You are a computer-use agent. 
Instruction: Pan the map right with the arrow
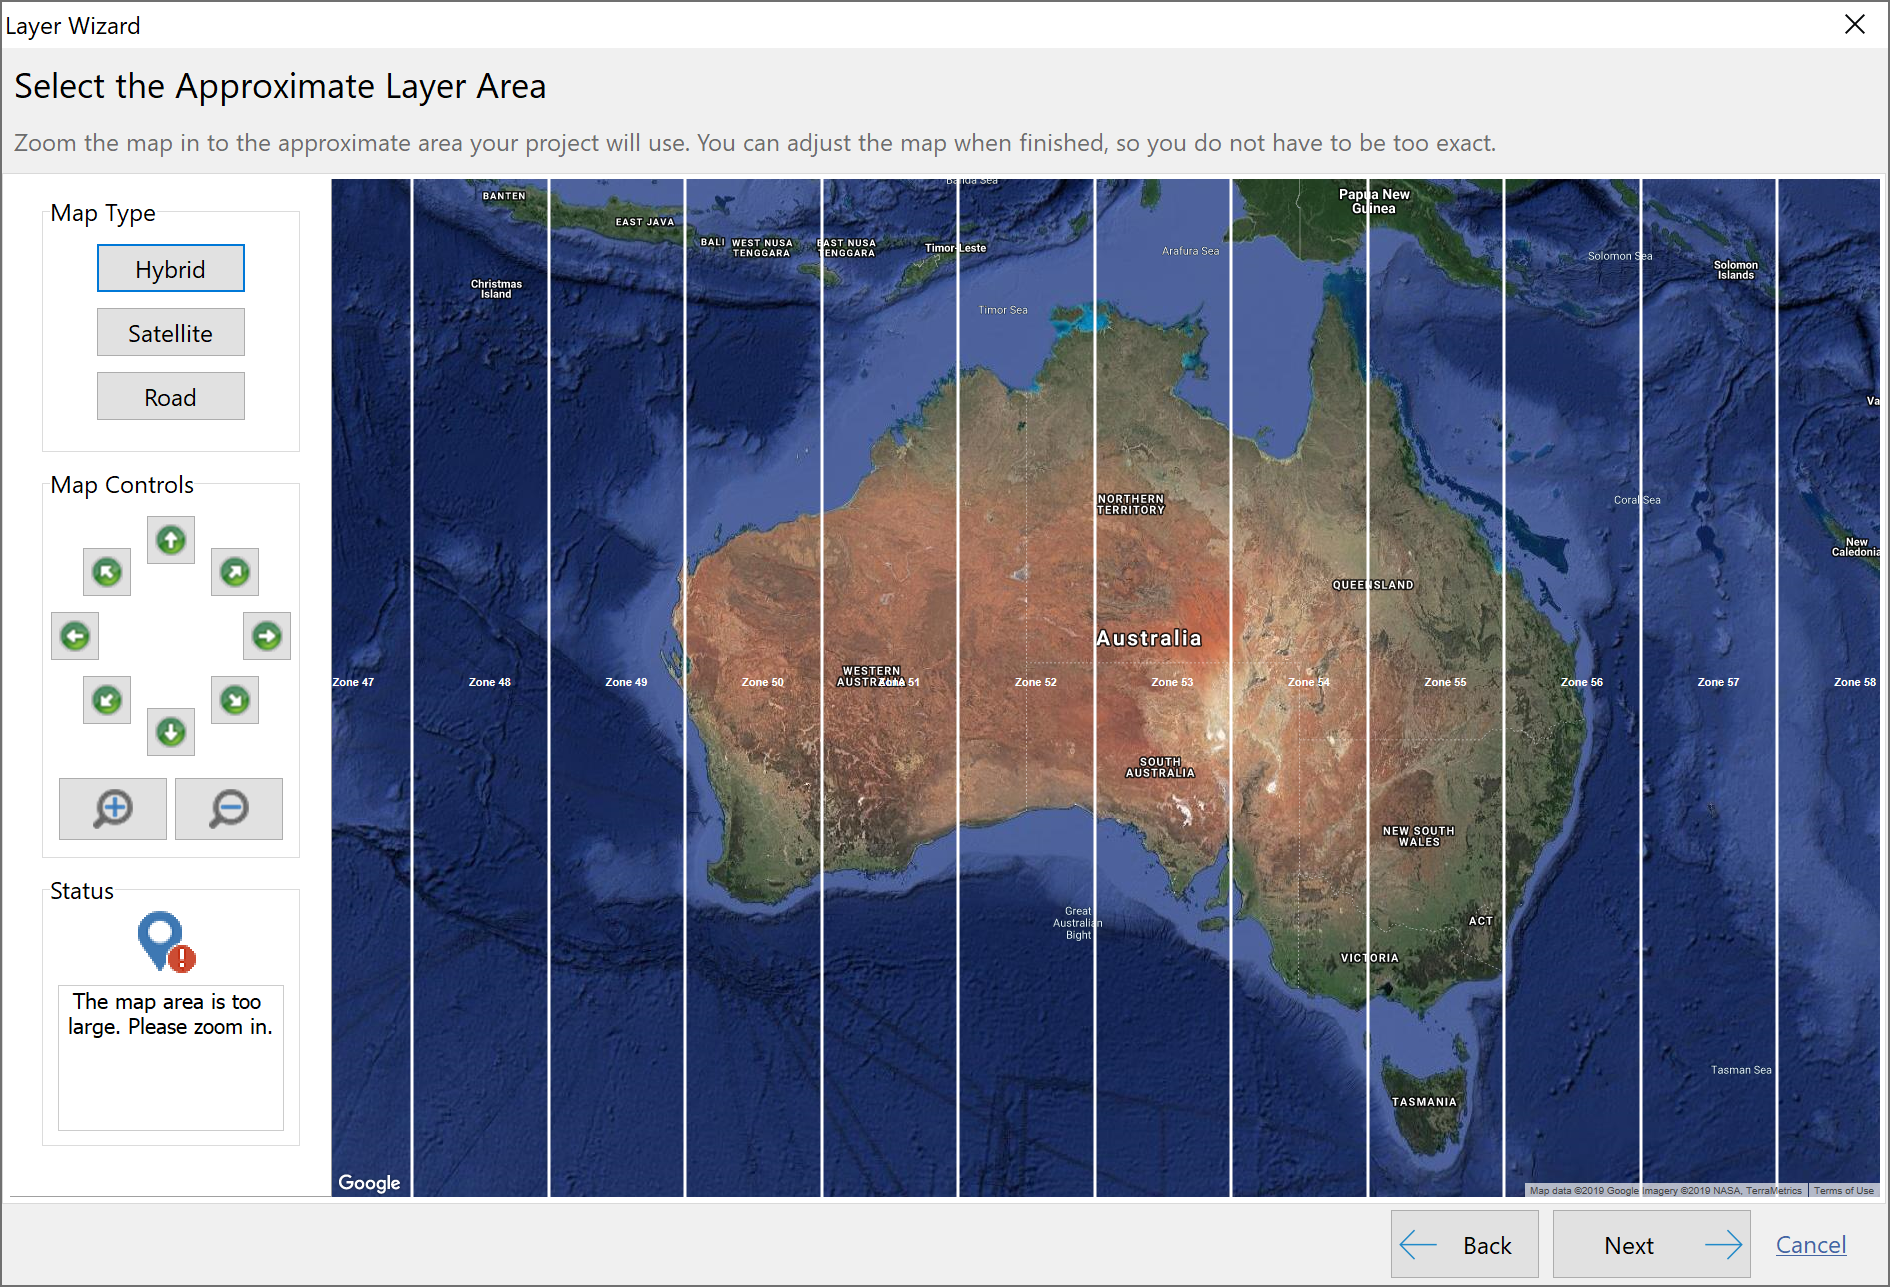267,636
